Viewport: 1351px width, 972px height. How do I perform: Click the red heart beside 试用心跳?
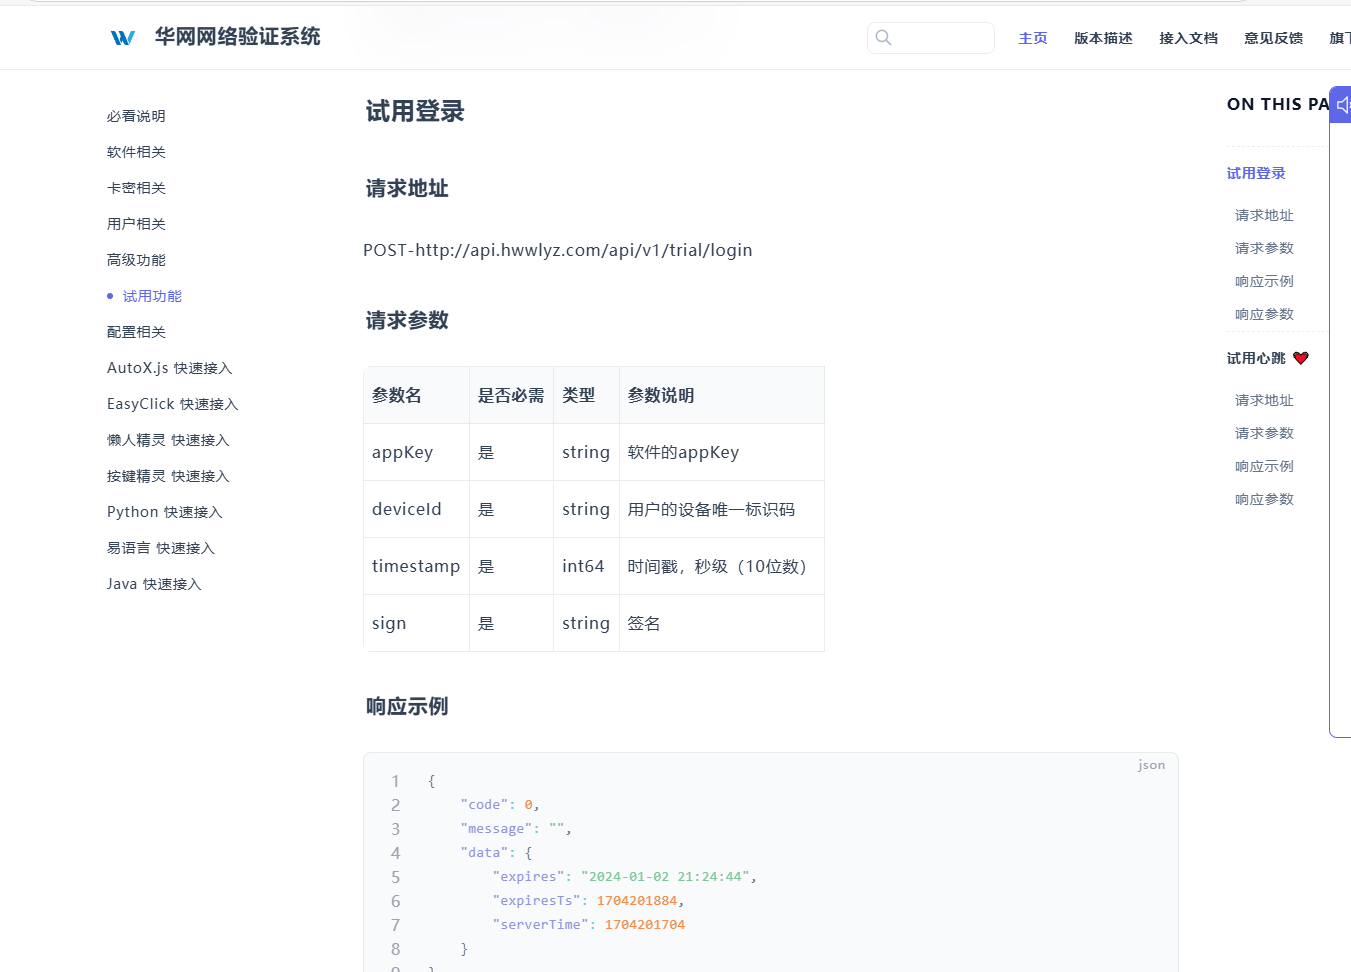[x=1301, y=358]
